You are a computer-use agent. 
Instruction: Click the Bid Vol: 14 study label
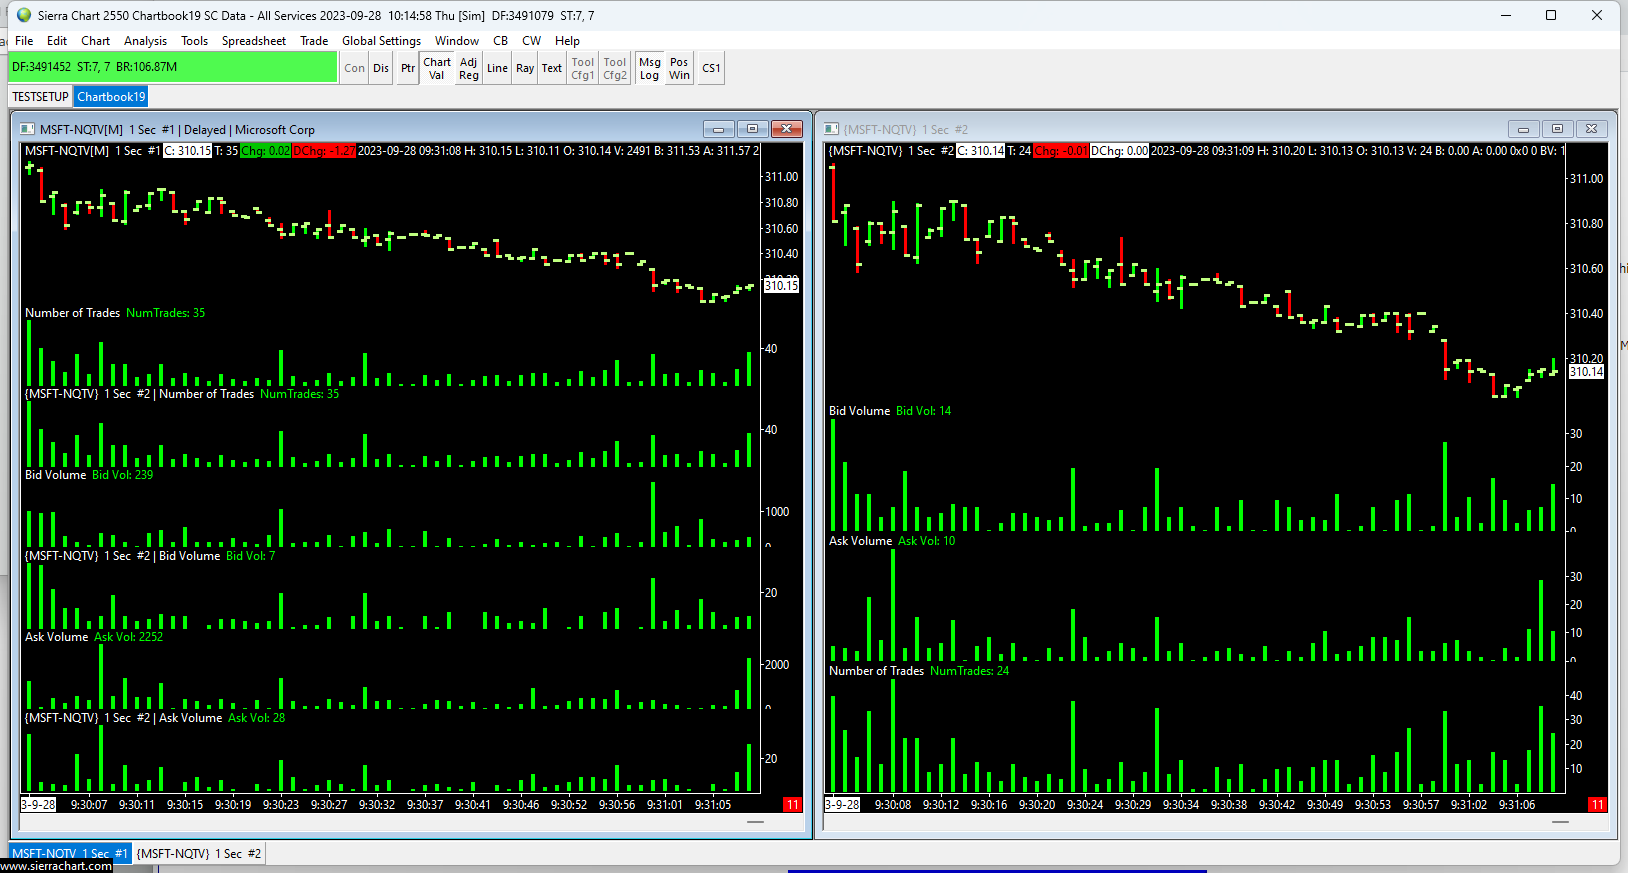point(923,411)
